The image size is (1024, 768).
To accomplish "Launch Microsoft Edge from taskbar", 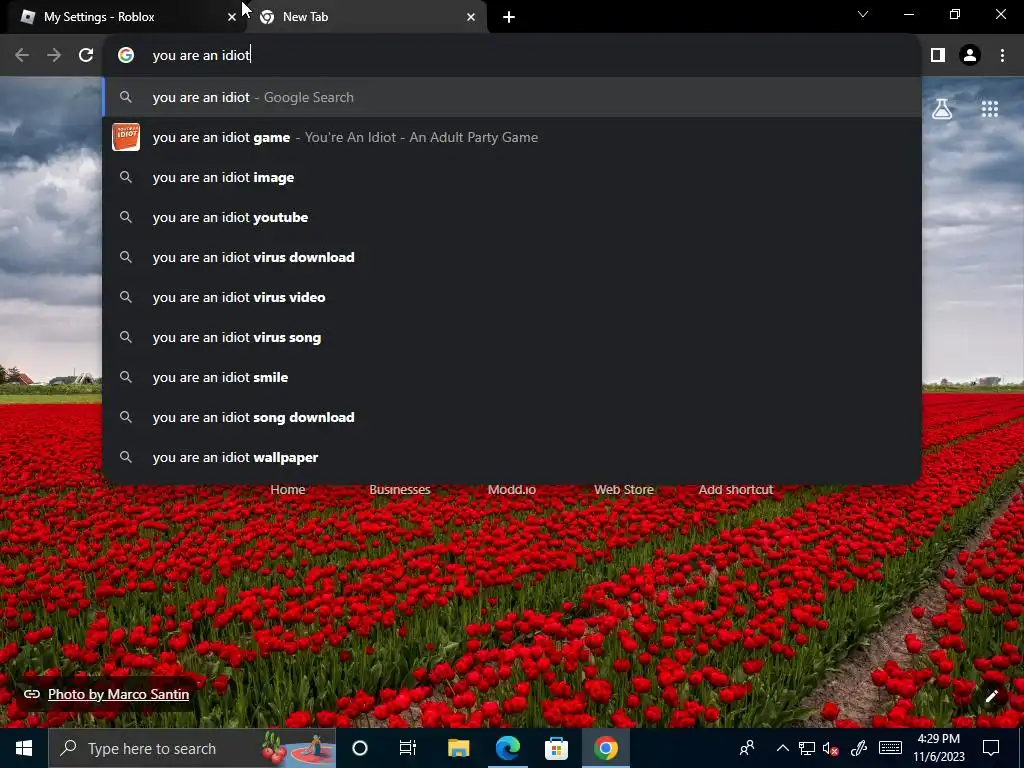I will (x=507, y=748).
